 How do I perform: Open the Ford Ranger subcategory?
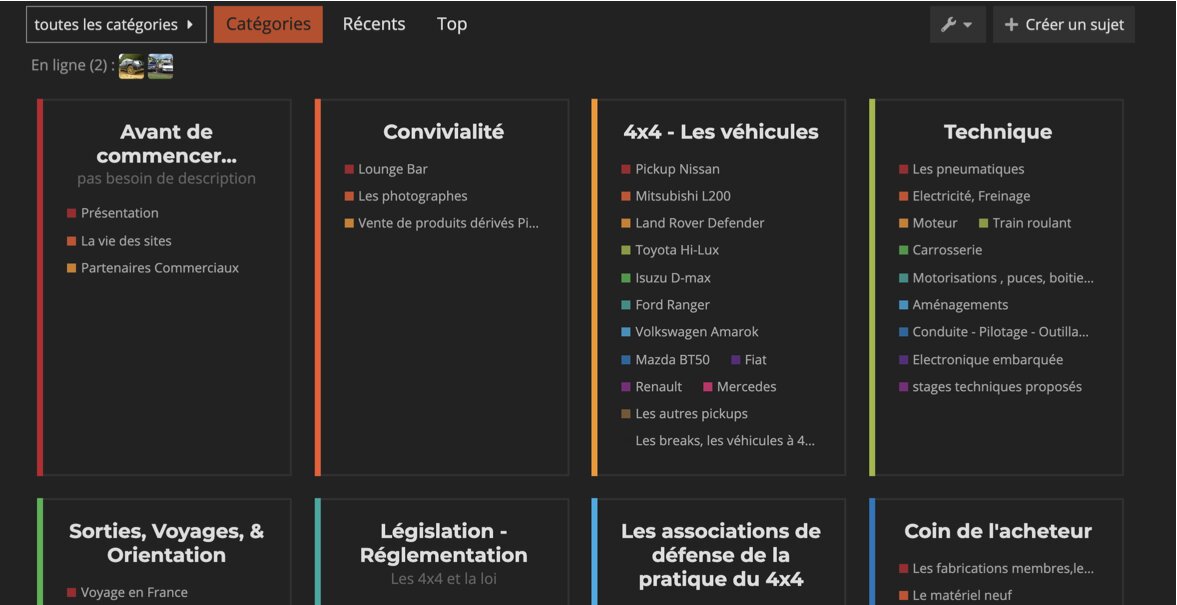665,305
